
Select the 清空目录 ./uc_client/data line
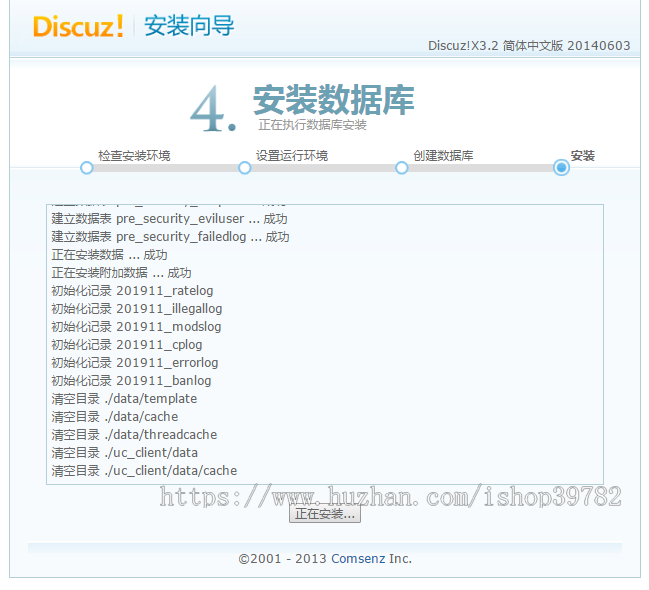(x=125, y=453)
